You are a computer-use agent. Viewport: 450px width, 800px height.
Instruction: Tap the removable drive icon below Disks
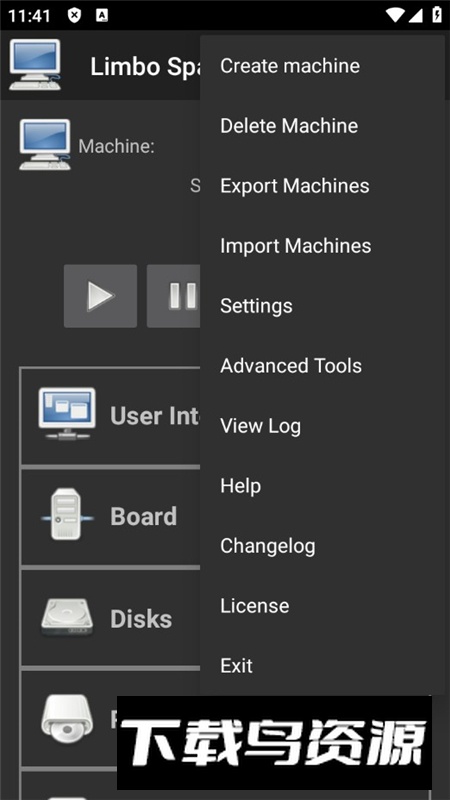pos(67,719)
